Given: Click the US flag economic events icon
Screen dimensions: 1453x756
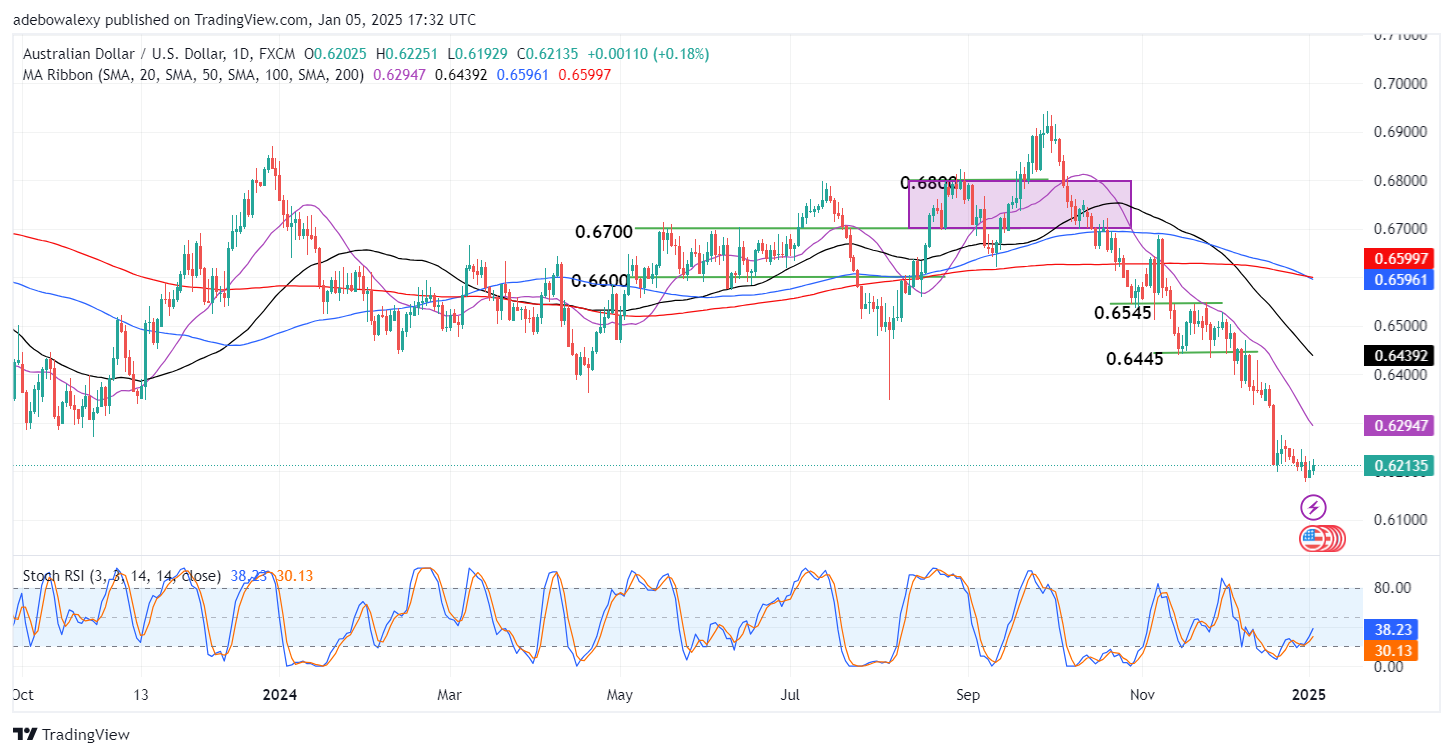Looking at the screenshot, I should click(x=1313, y=539).
